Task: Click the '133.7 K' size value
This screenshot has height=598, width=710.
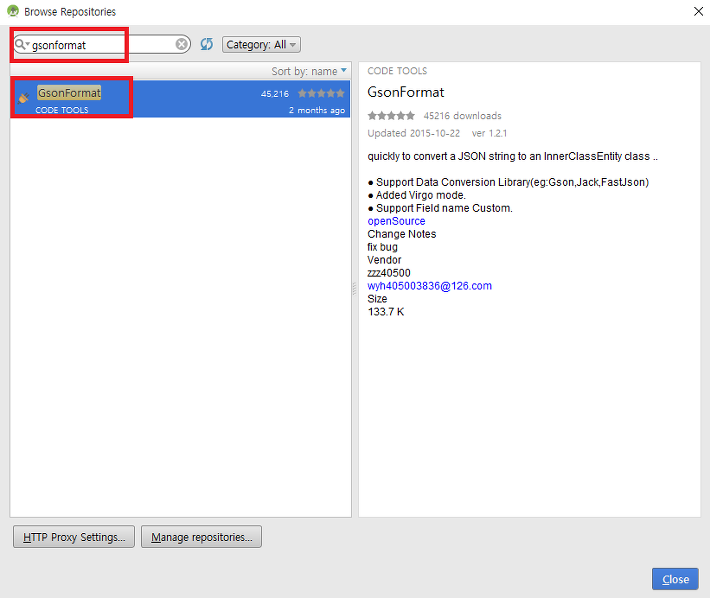Action: click(386, 312)
